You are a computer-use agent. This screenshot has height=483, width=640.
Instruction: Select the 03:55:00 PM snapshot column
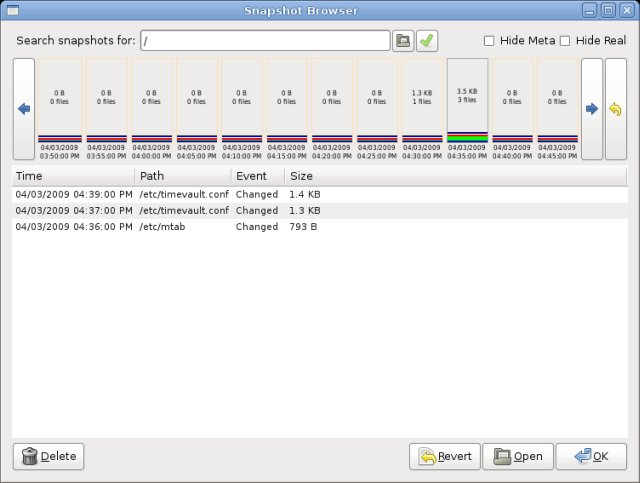coord(106,109)
